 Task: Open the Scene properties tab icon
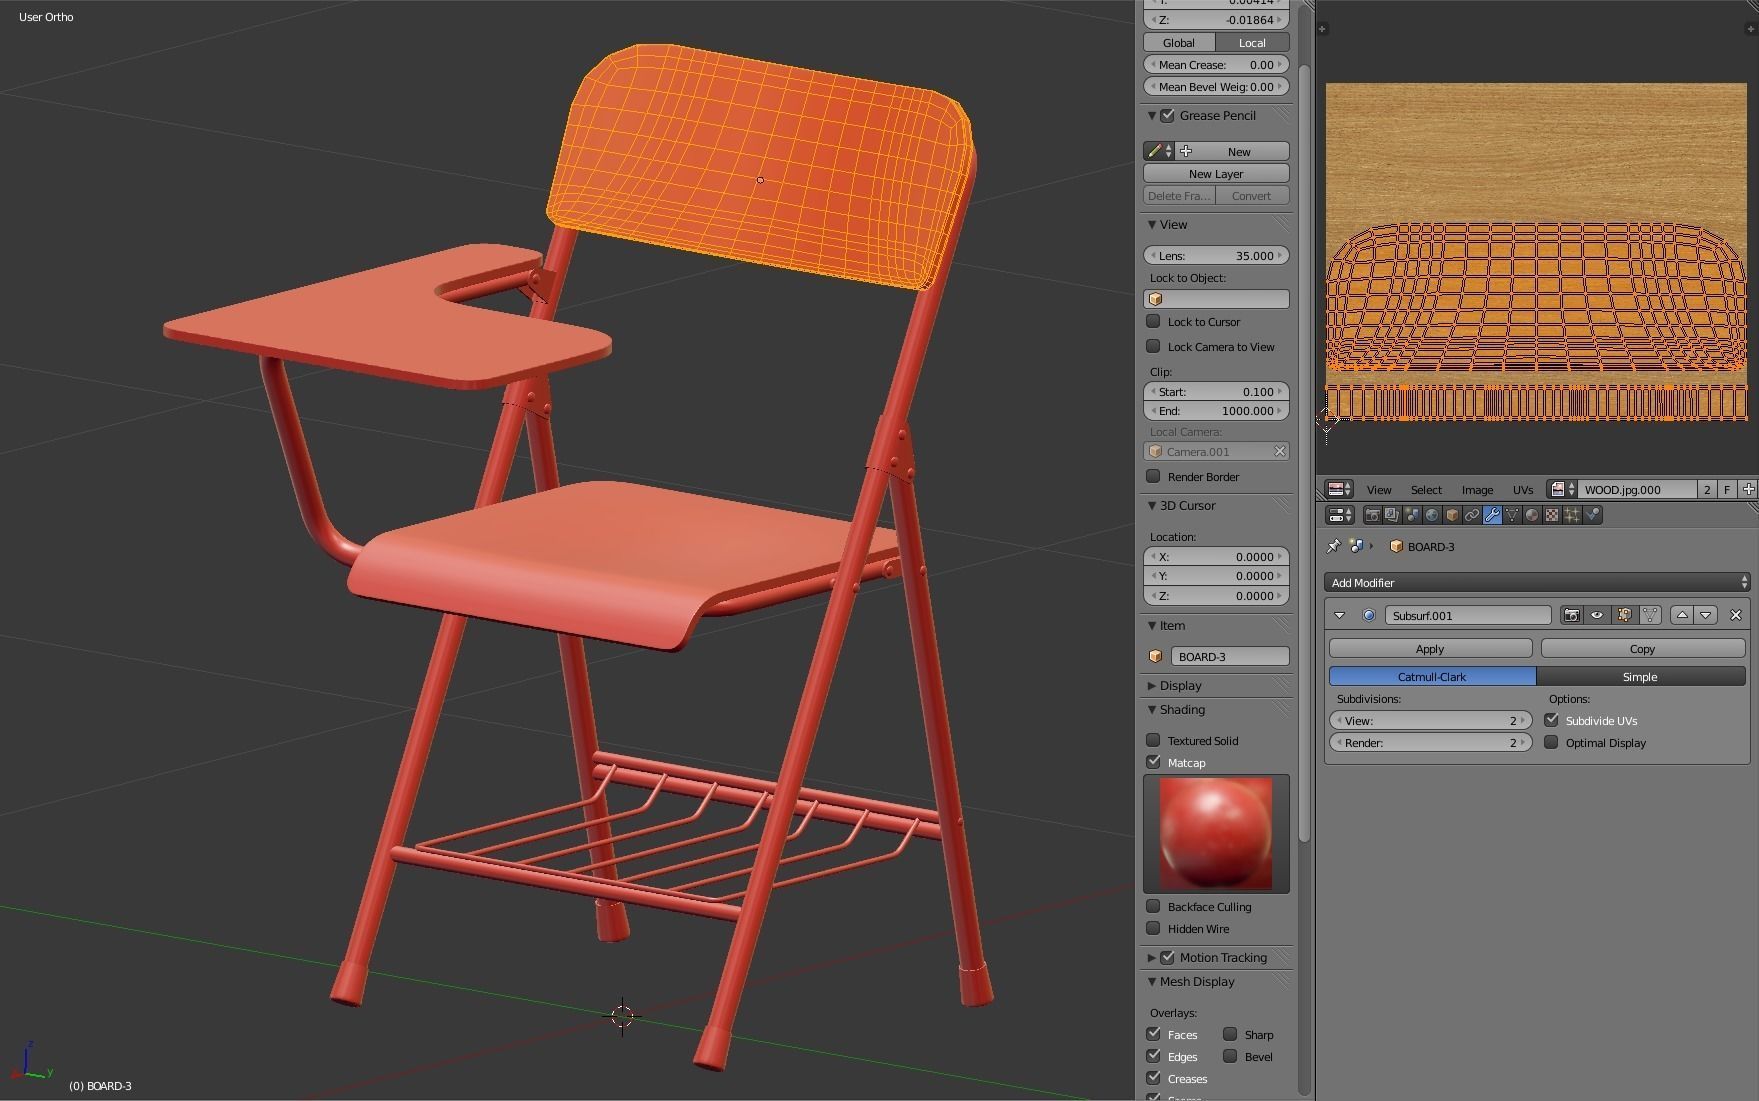coord(1412,515)
